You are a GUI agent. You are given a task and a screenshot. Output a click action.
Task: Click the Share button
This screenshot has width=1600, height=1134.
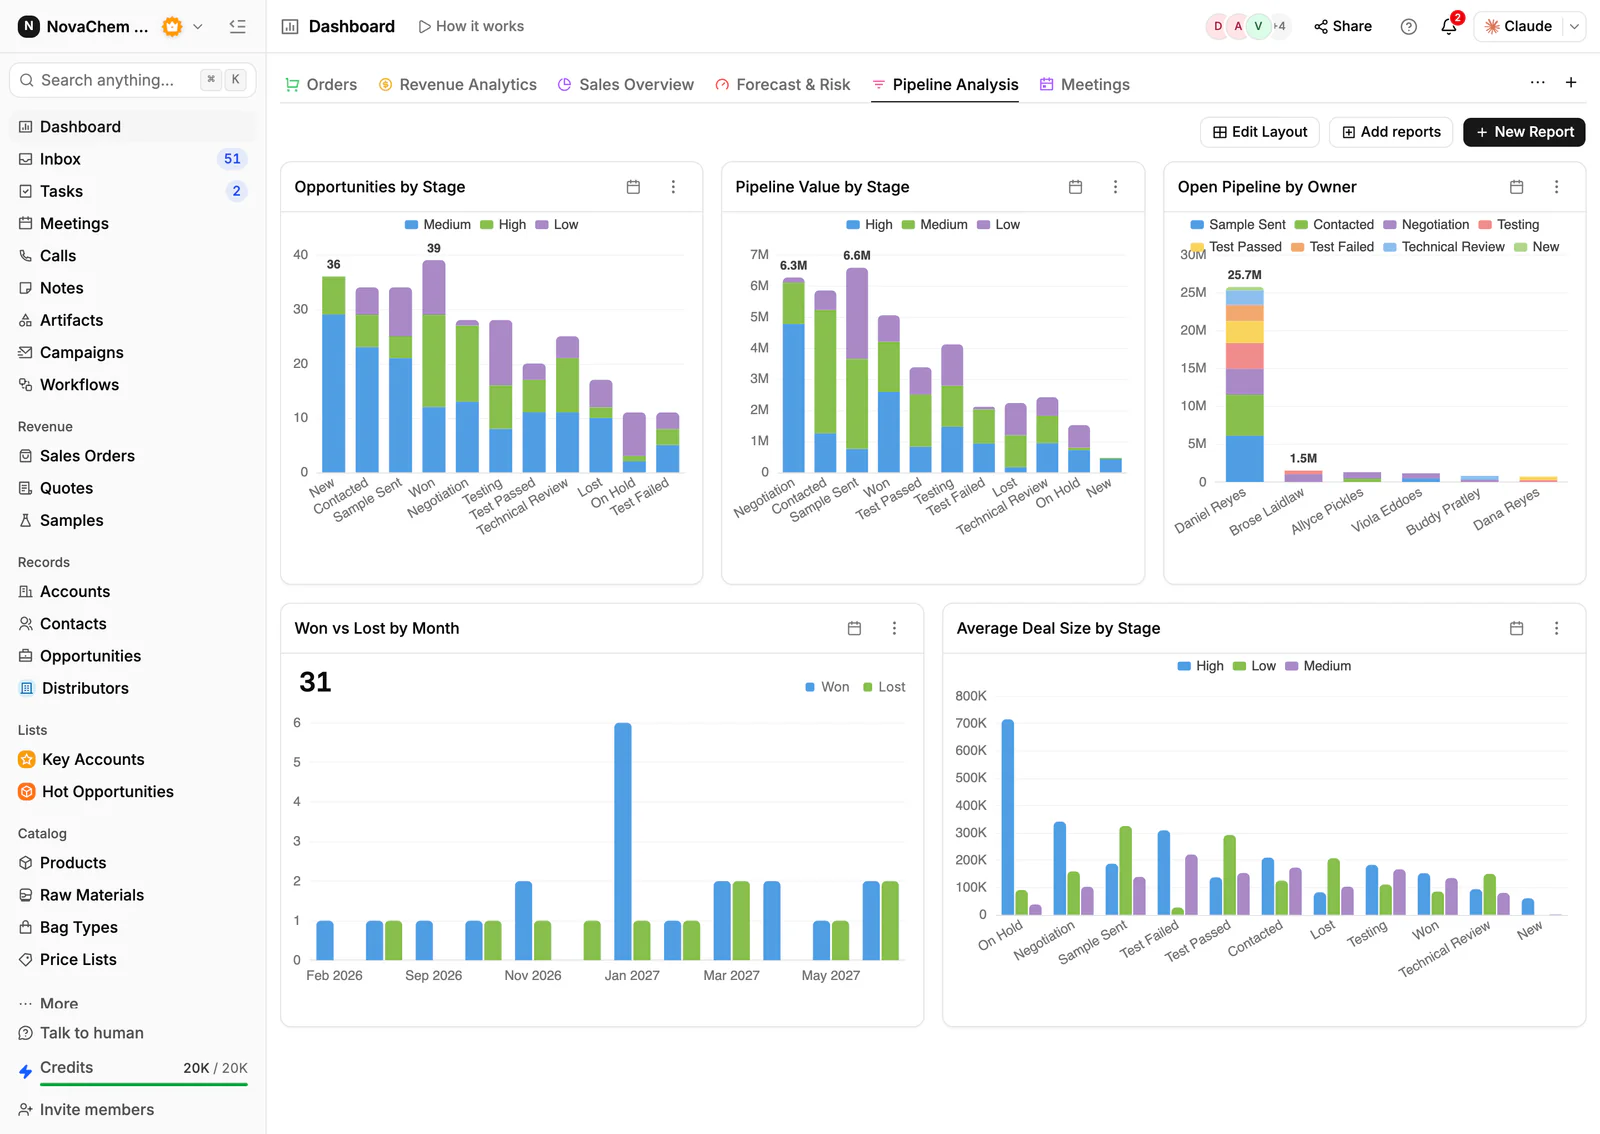coord(1343,26)
